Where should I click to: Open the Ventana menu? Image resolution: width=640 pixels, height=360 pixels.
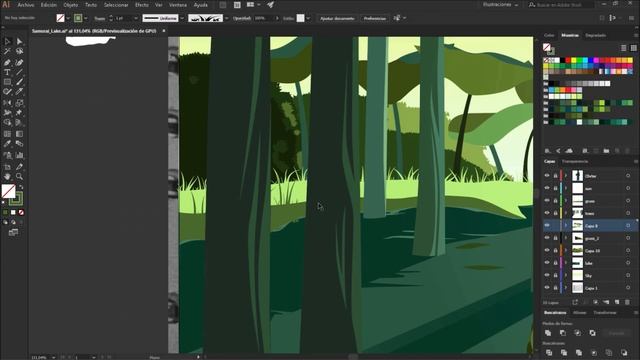[178, 5]
